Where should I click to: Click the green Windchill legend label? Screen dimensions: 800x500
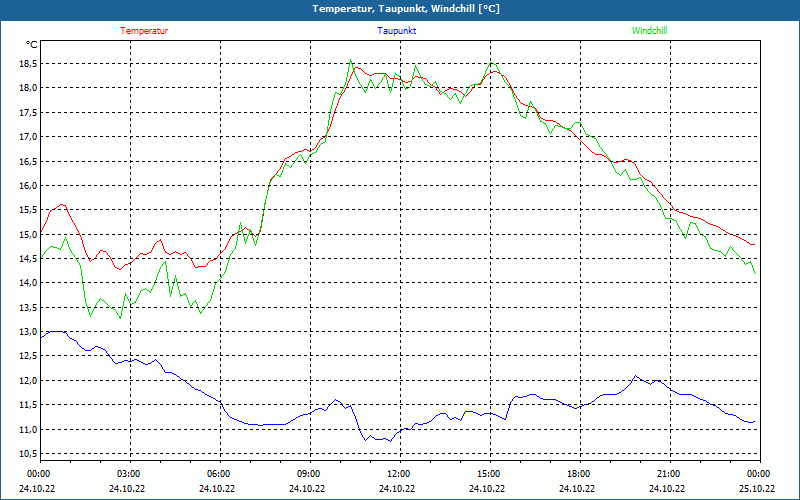[x=649, y=31]
